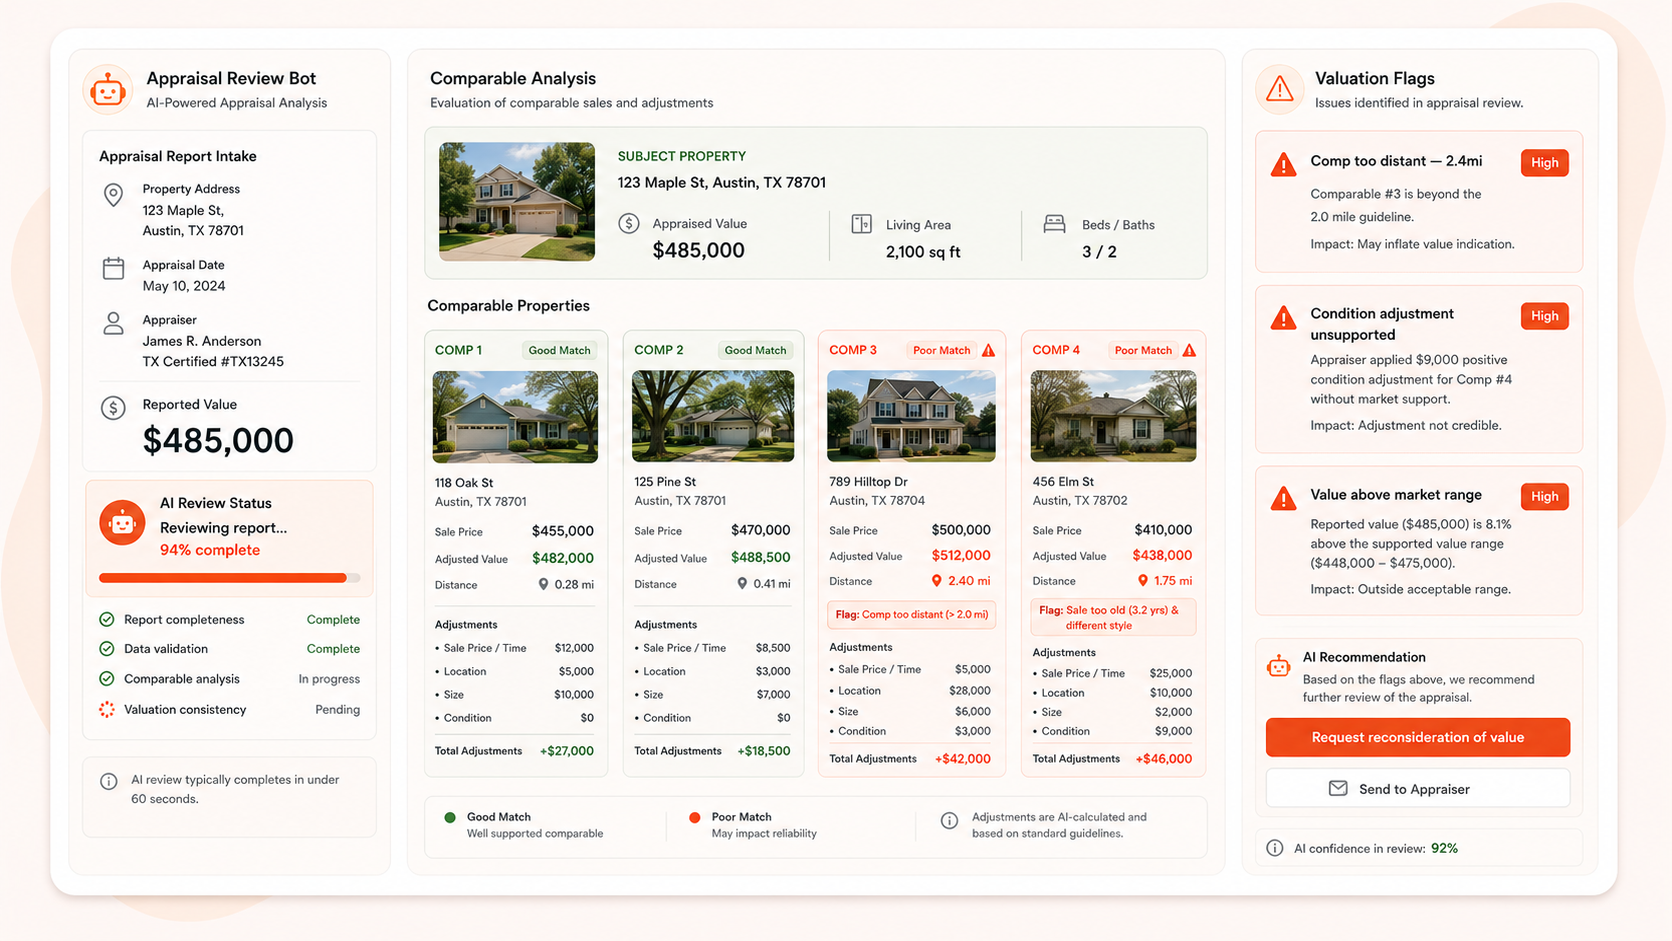Image resolution: width=1672 pixels, height=941 pixels.
Task: Click the Comp 4 warning triangle icon
Action: (x=1189, y=350)
